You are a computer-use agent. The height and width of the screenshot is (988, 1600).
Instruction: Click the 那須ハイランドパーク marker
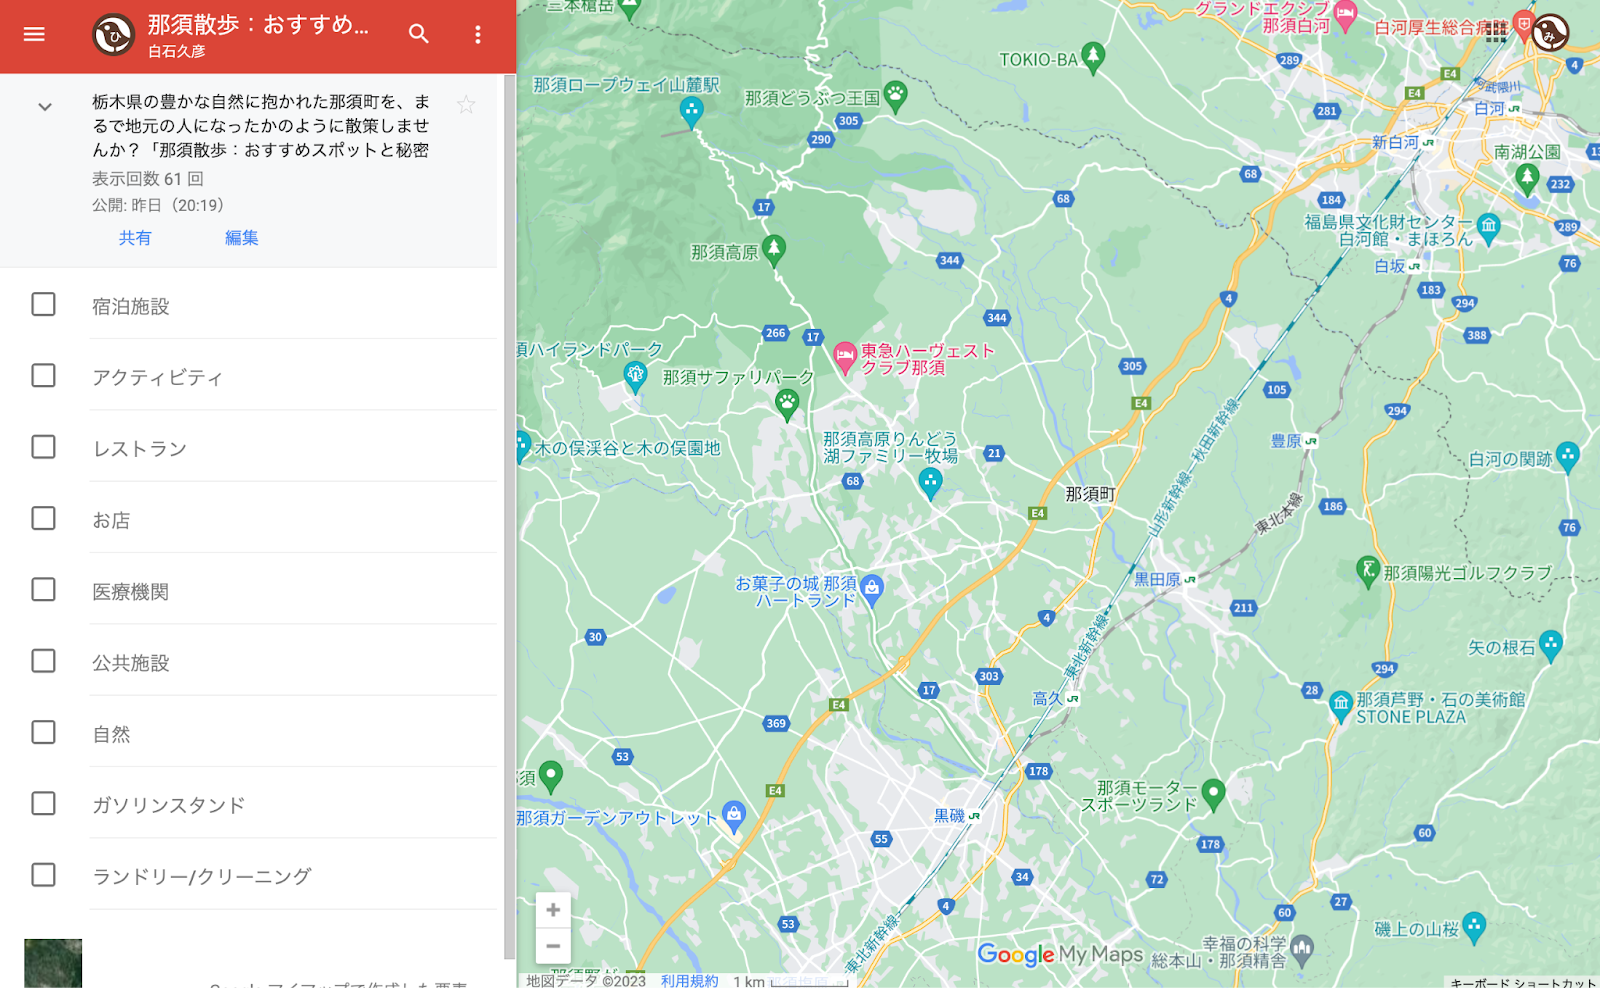[635, 376]
